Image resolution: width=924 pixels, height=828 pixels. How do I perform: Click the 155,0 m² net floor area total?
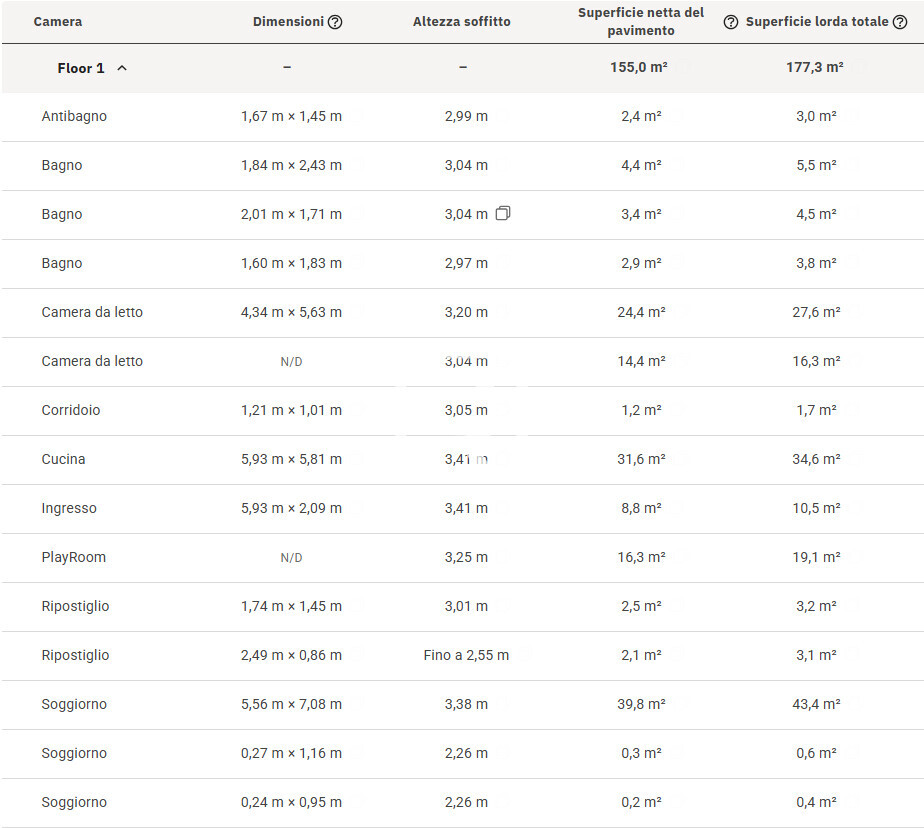pos(641,68)
